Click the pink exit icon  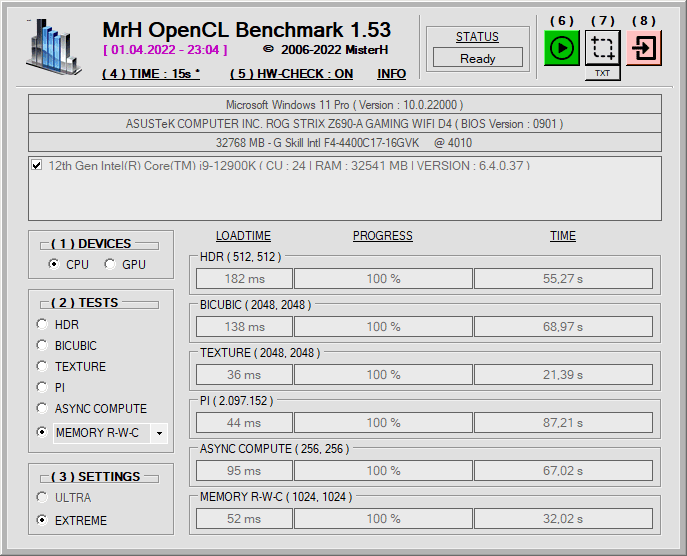coord(644,48)
